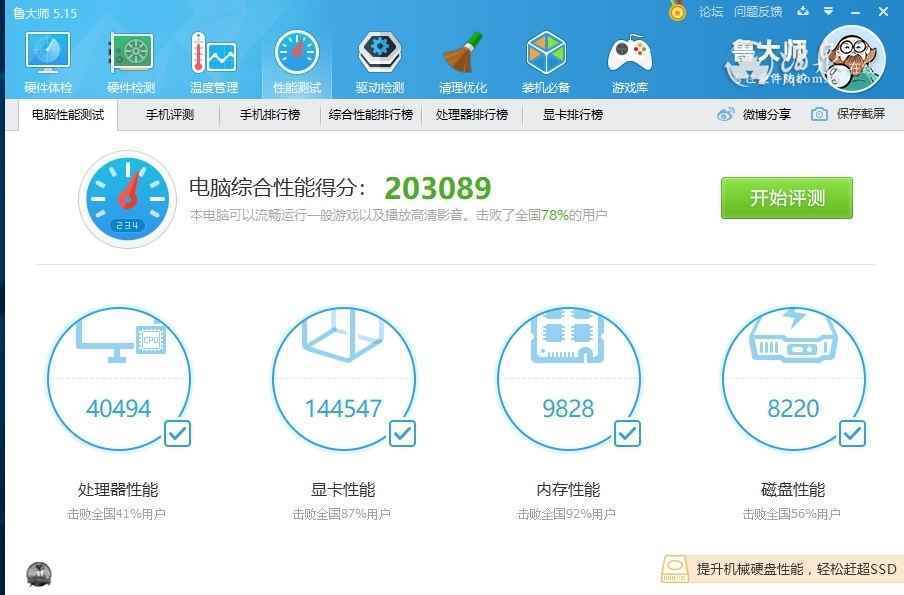This screenshot has height=595, width=904.
Task: Click the 磁盘性能 disk drive circle
Action: coord(793,378)
